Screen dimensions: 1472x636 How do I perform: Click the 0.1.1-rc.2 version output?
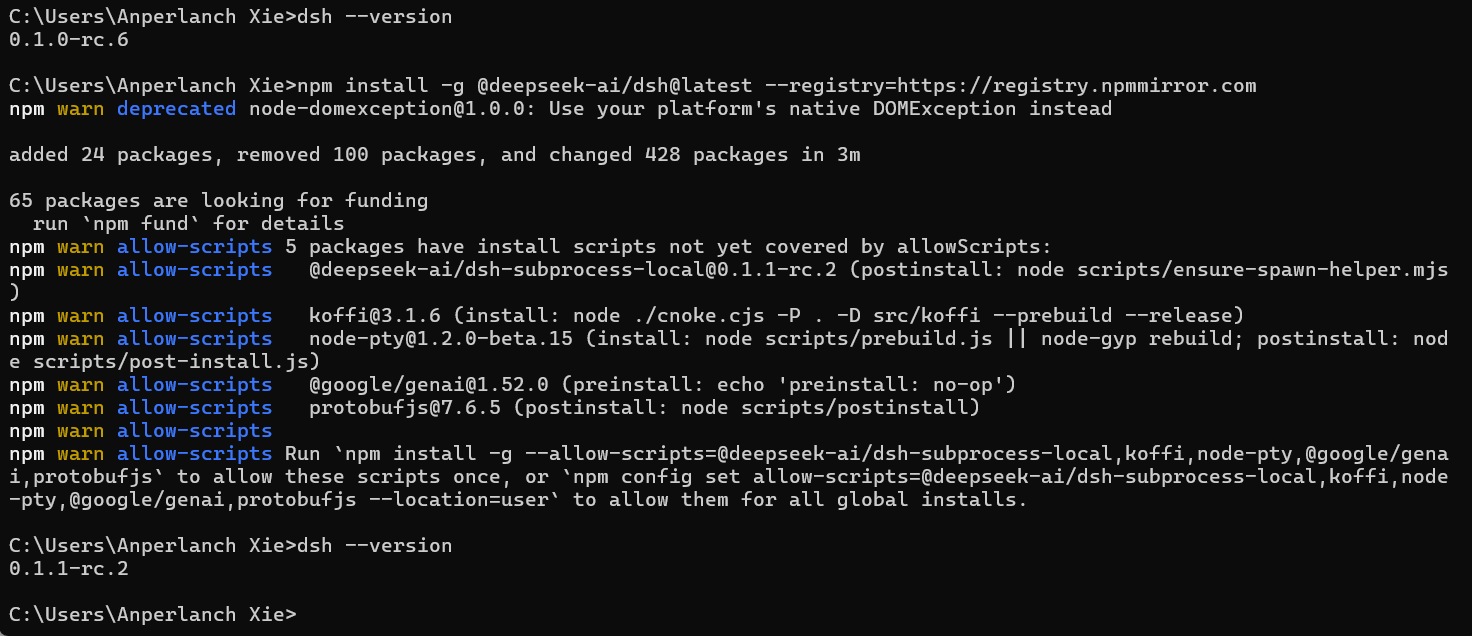[x=68, y=569]
